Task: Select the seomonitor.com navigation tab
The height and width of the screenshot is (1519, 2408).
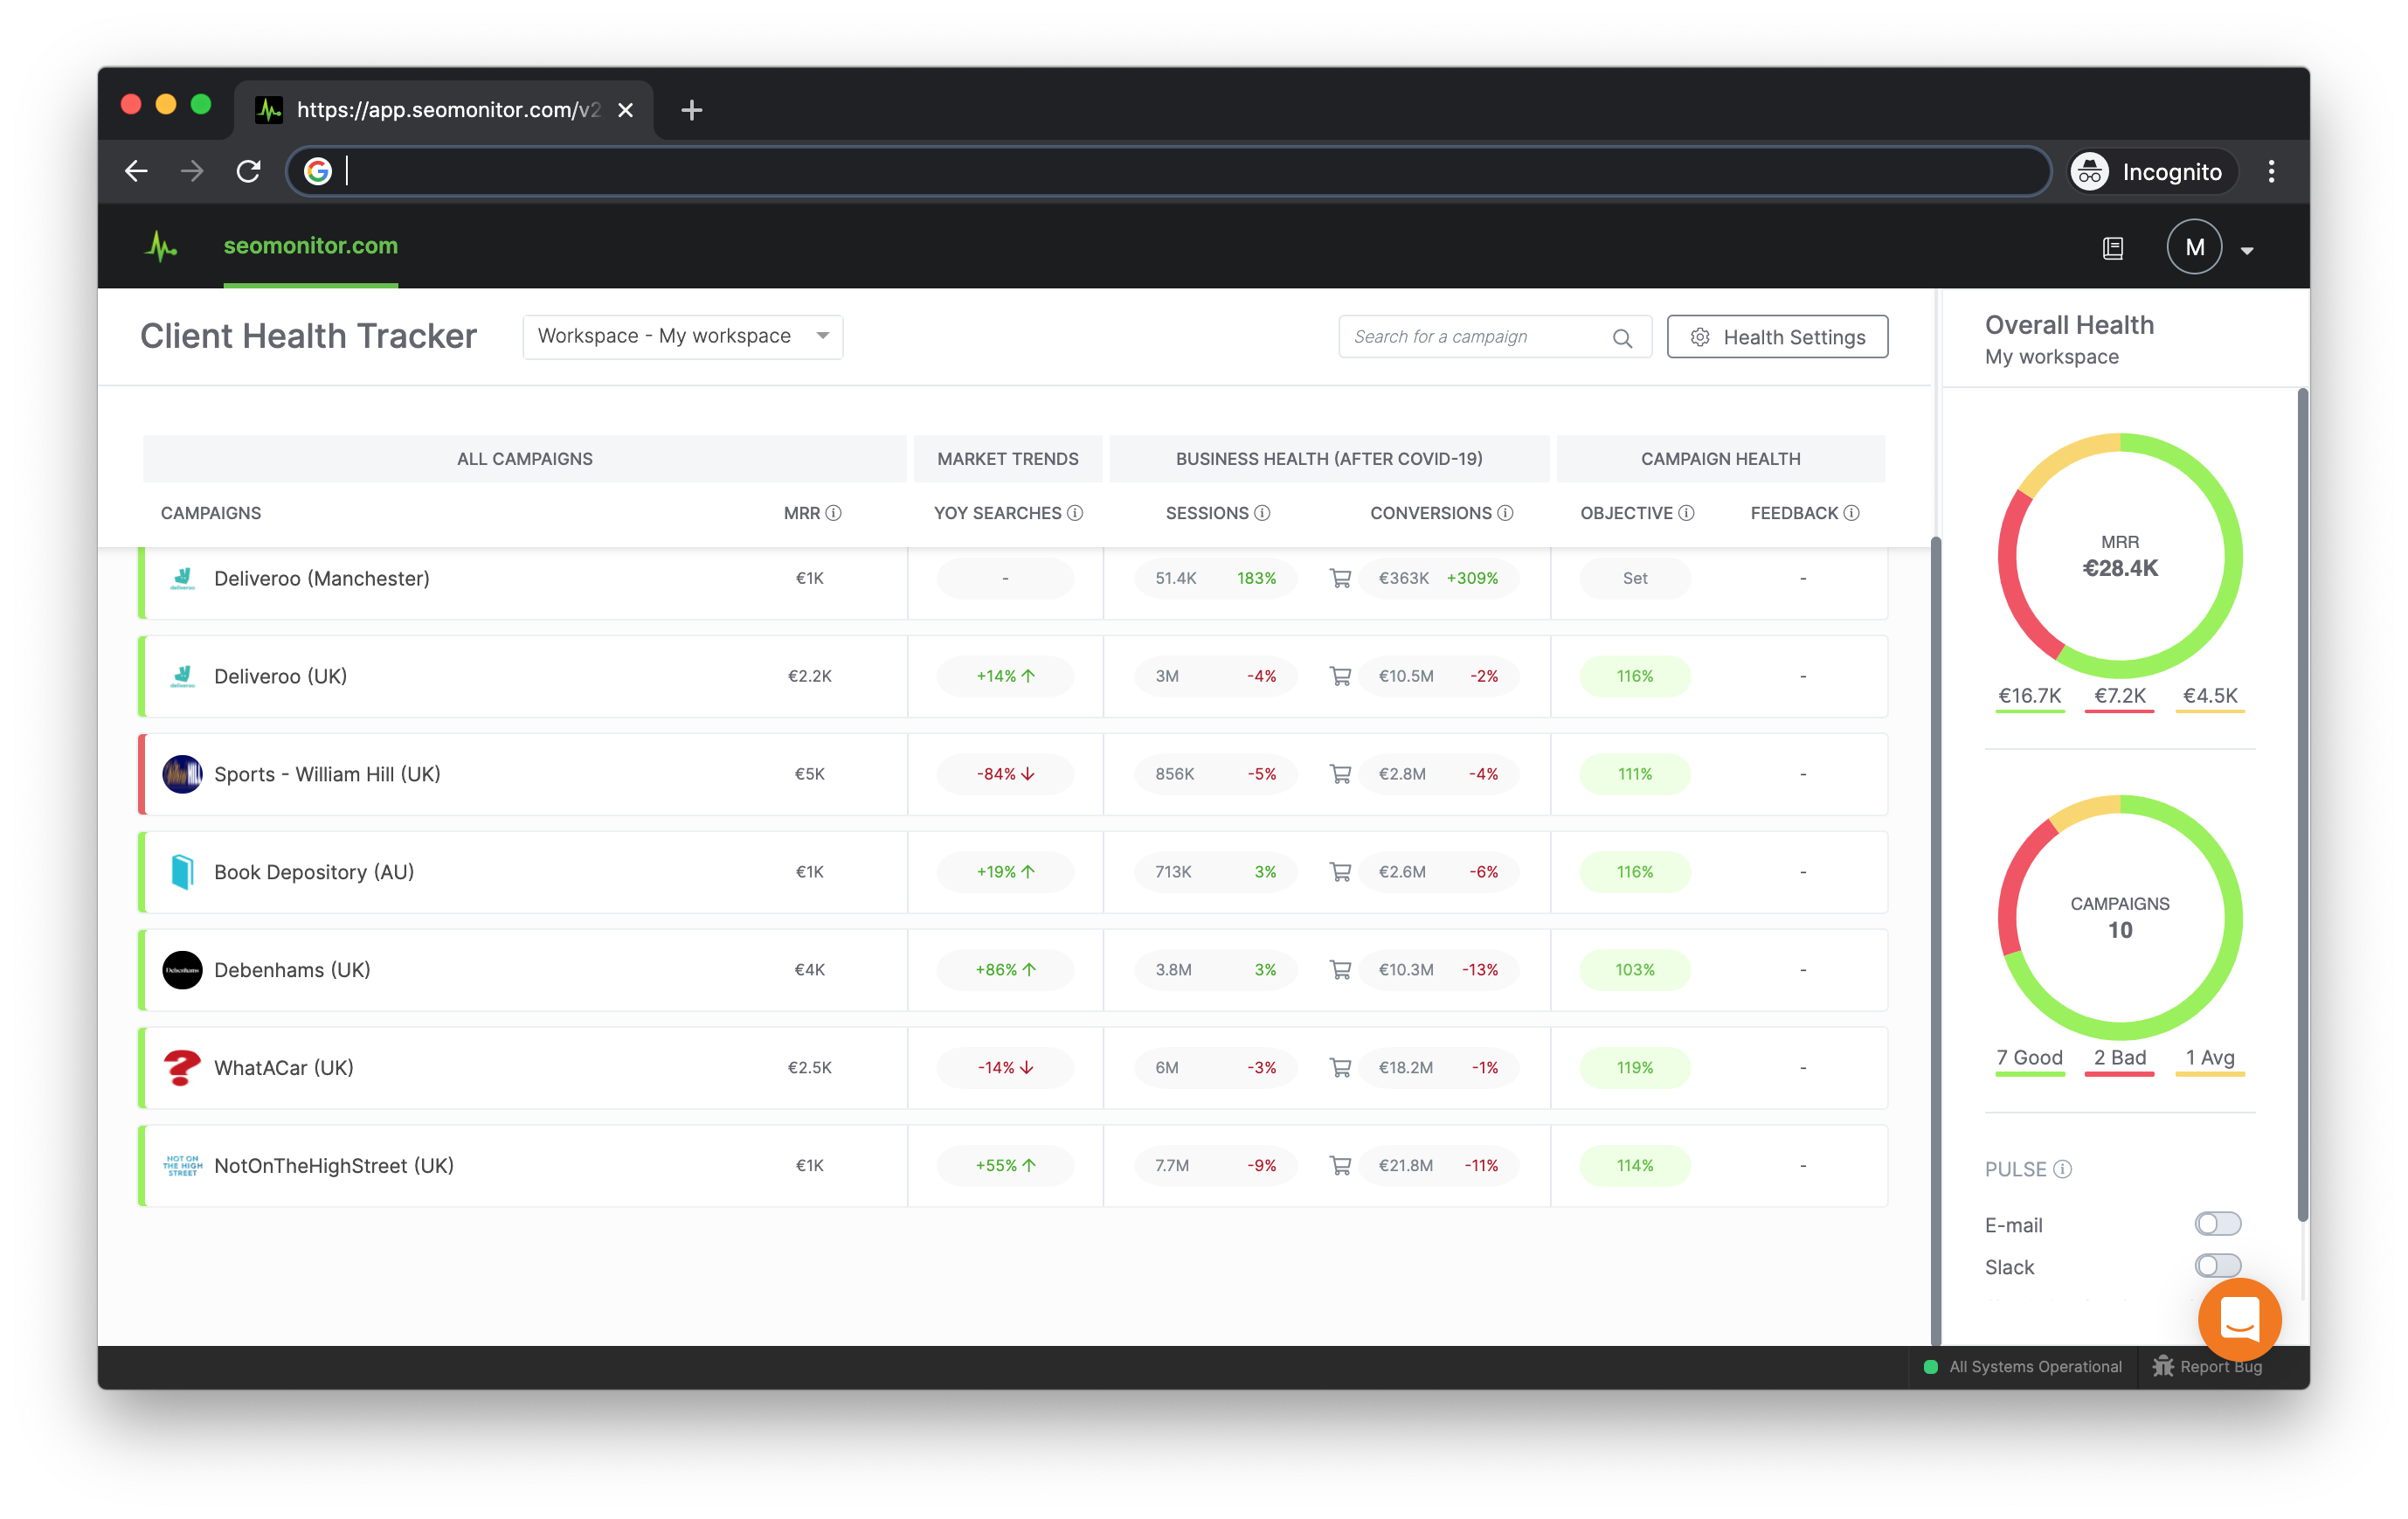Action: pos(310,246)
